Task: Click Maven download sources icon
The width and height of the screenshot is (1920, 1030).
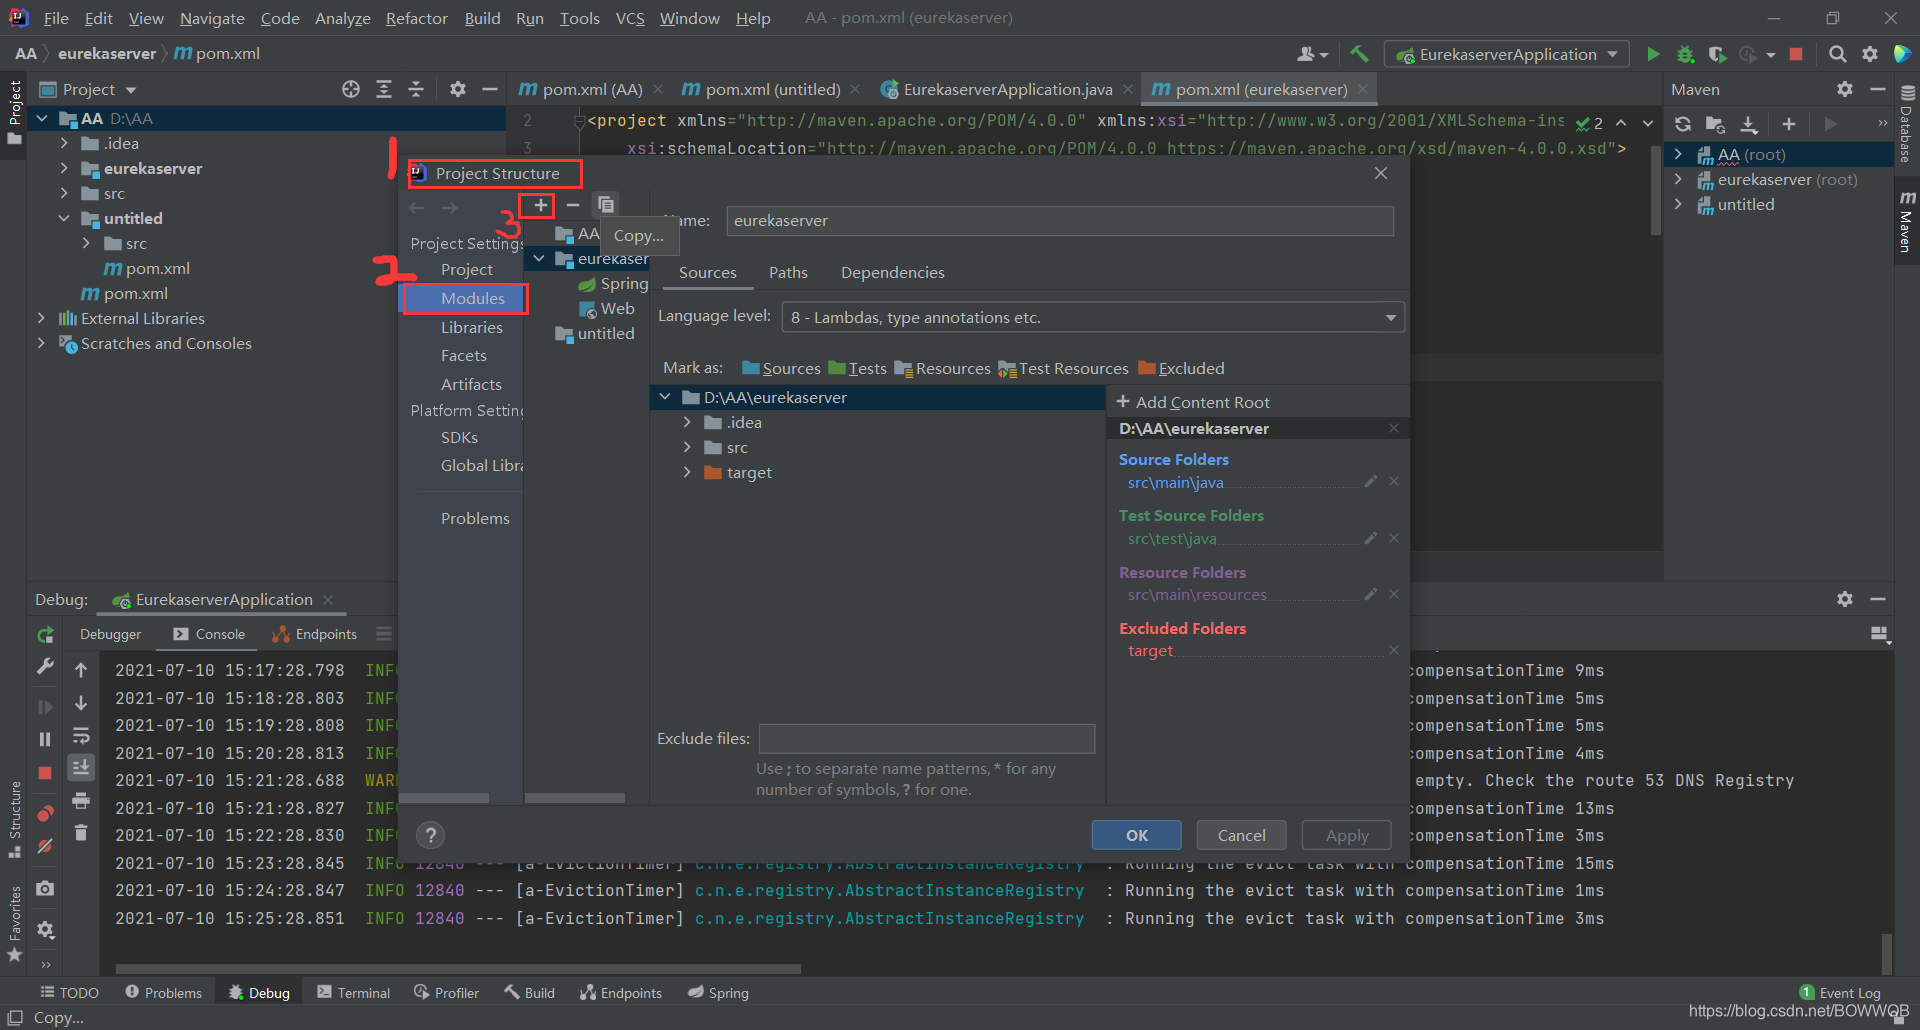Action: point(1749,124)
